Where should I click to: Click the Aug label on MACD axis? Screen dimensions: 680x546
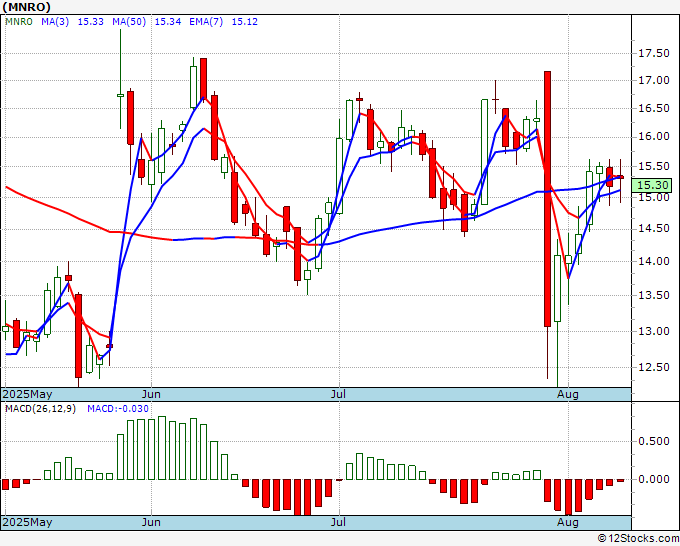tap(568, 522)
